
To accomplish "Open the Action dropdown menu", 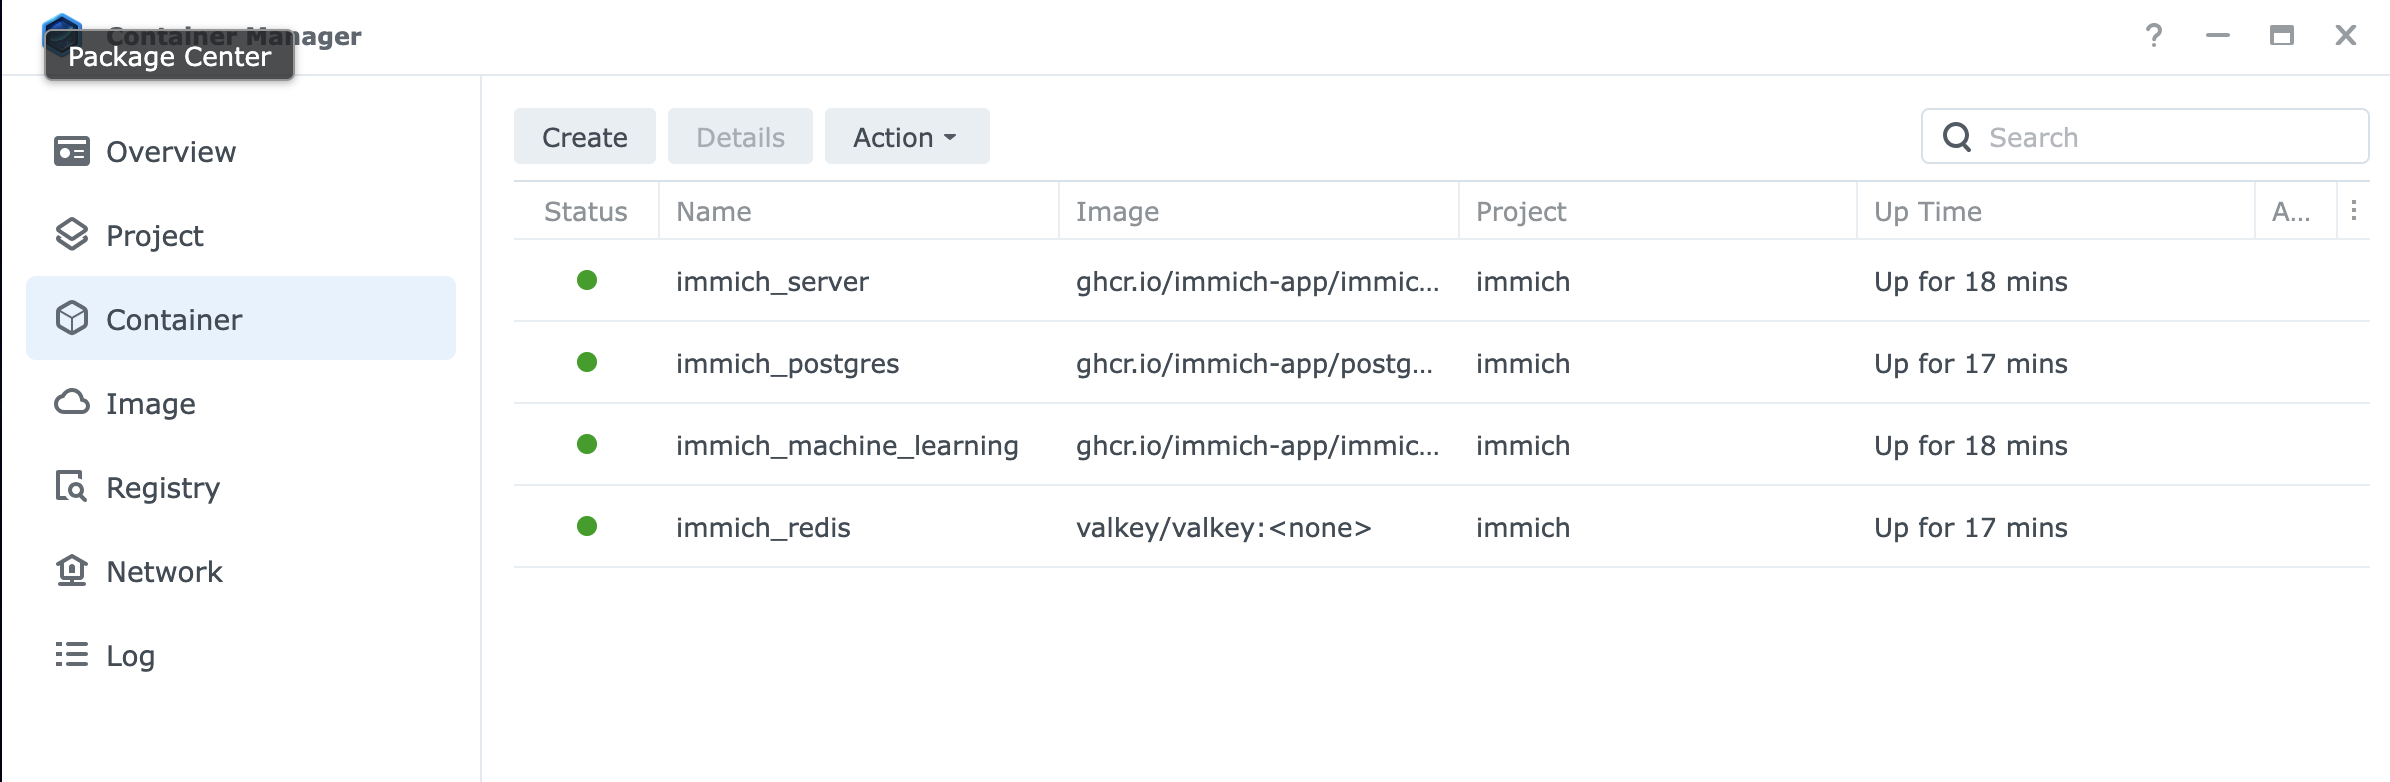I will pyautogui.click(x=906, y=137).
